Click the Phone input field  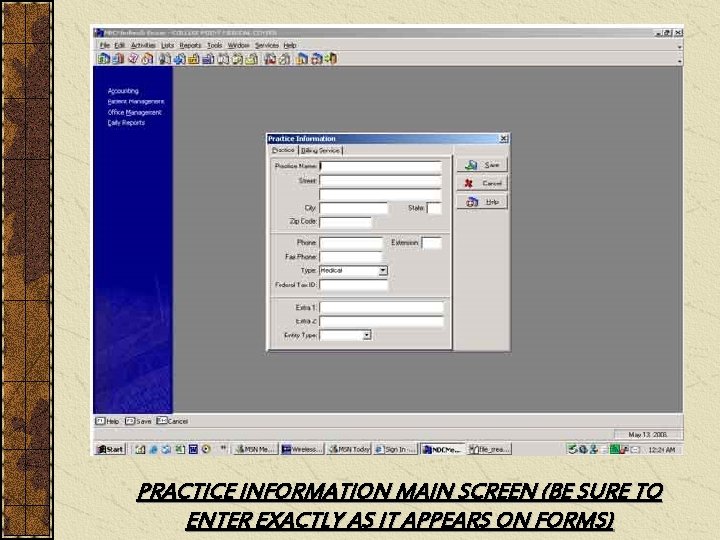351,243
